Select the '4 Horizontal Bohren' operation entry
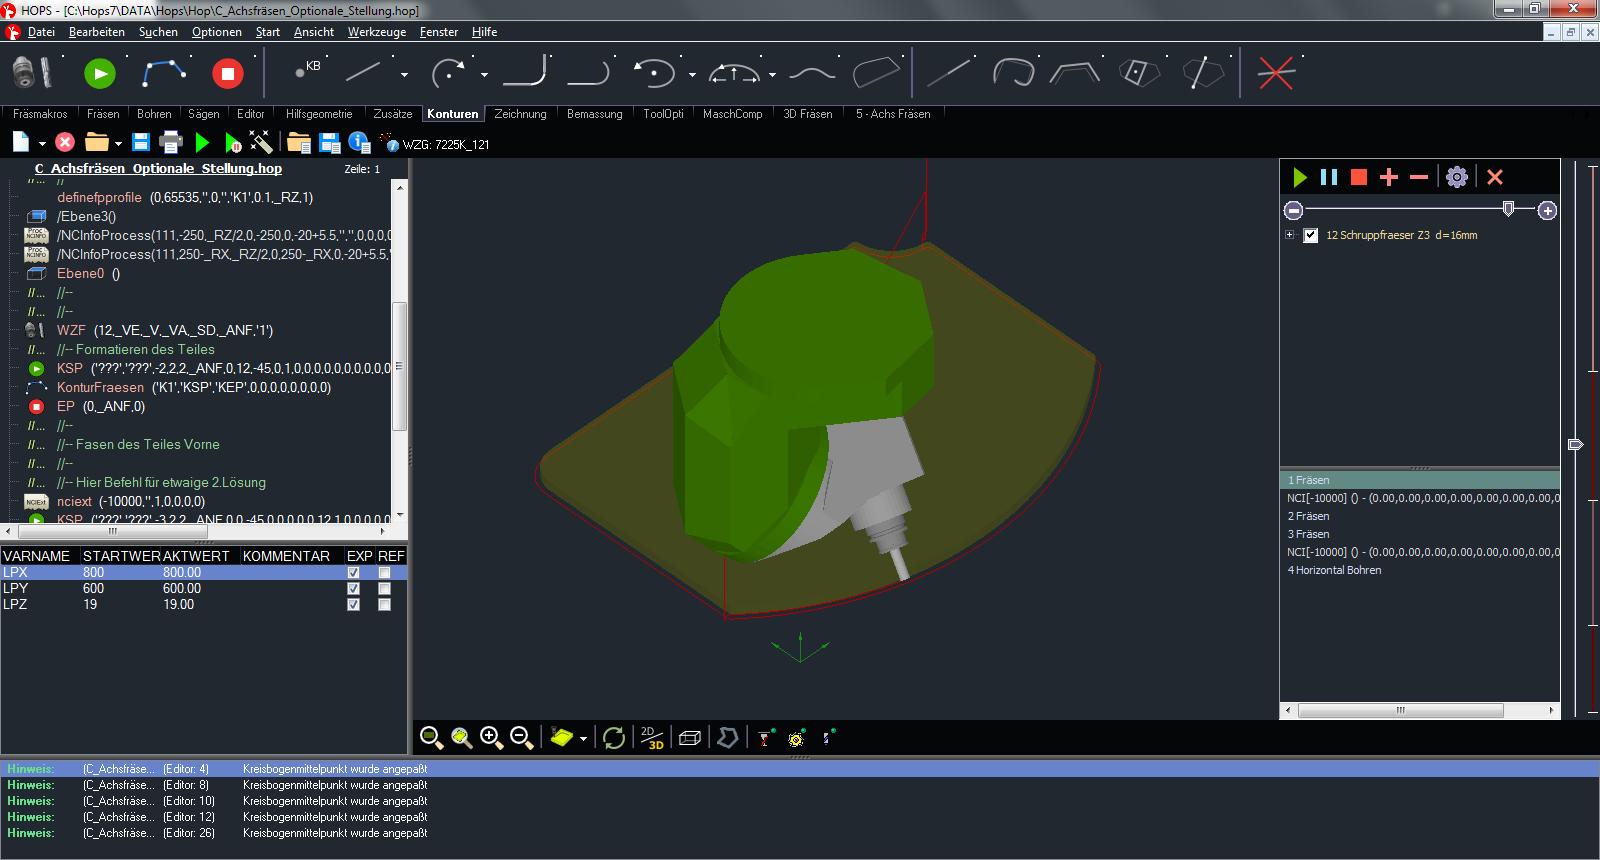Viewport: 1600px width, 860px height. pos(1334,570)
